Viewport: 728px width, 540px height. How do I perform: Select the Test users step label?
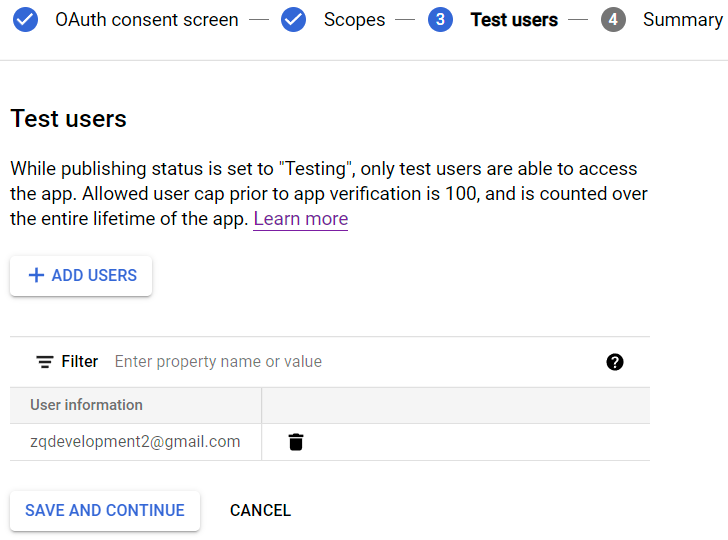514,20
